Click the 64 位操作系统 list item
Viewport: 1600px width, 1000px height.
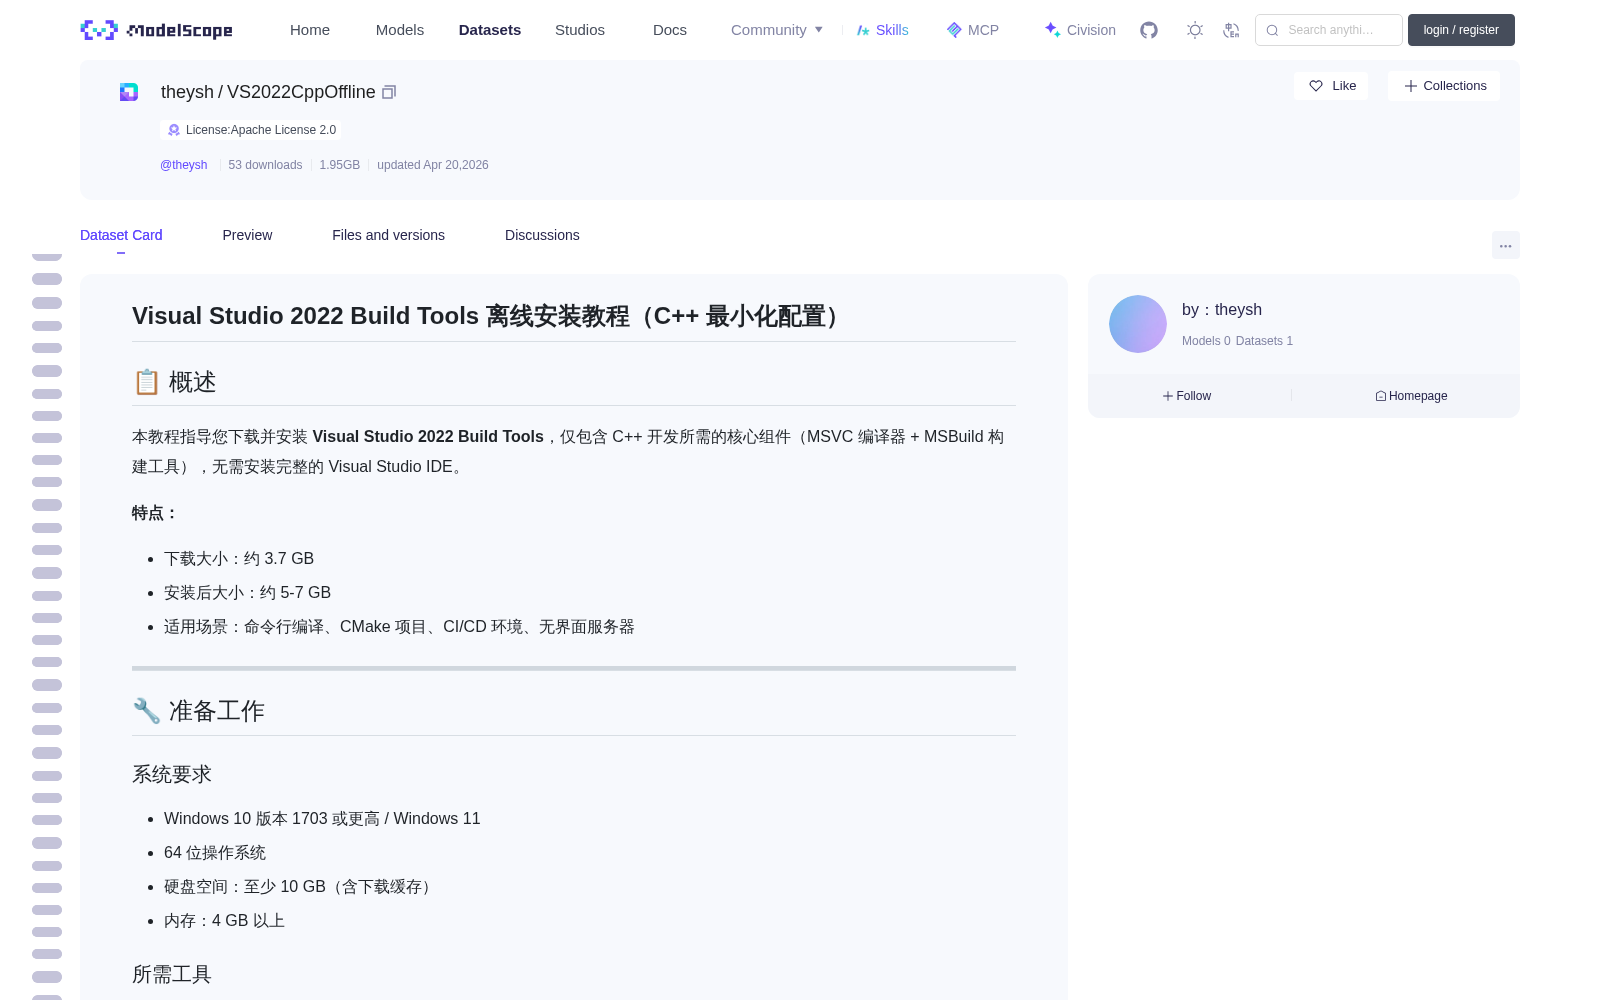215,852
